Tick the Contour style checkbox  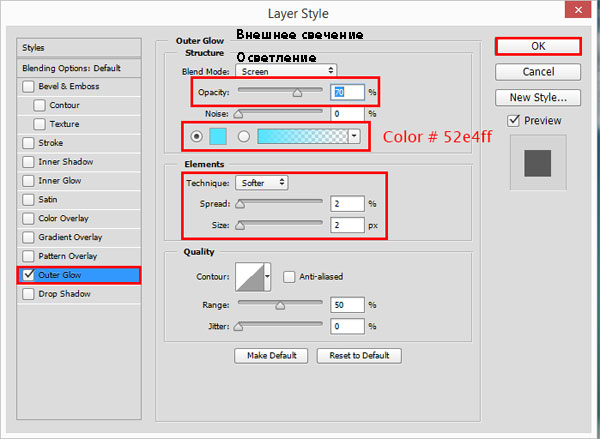39,105
